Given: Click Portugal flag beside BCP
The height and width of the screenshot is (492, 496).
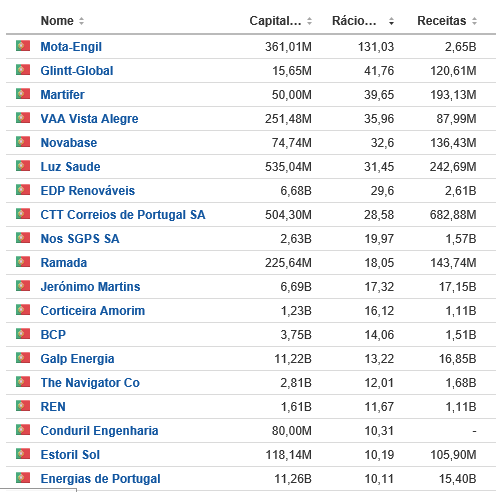Looking at the screenshot, I should click(23, 334).
